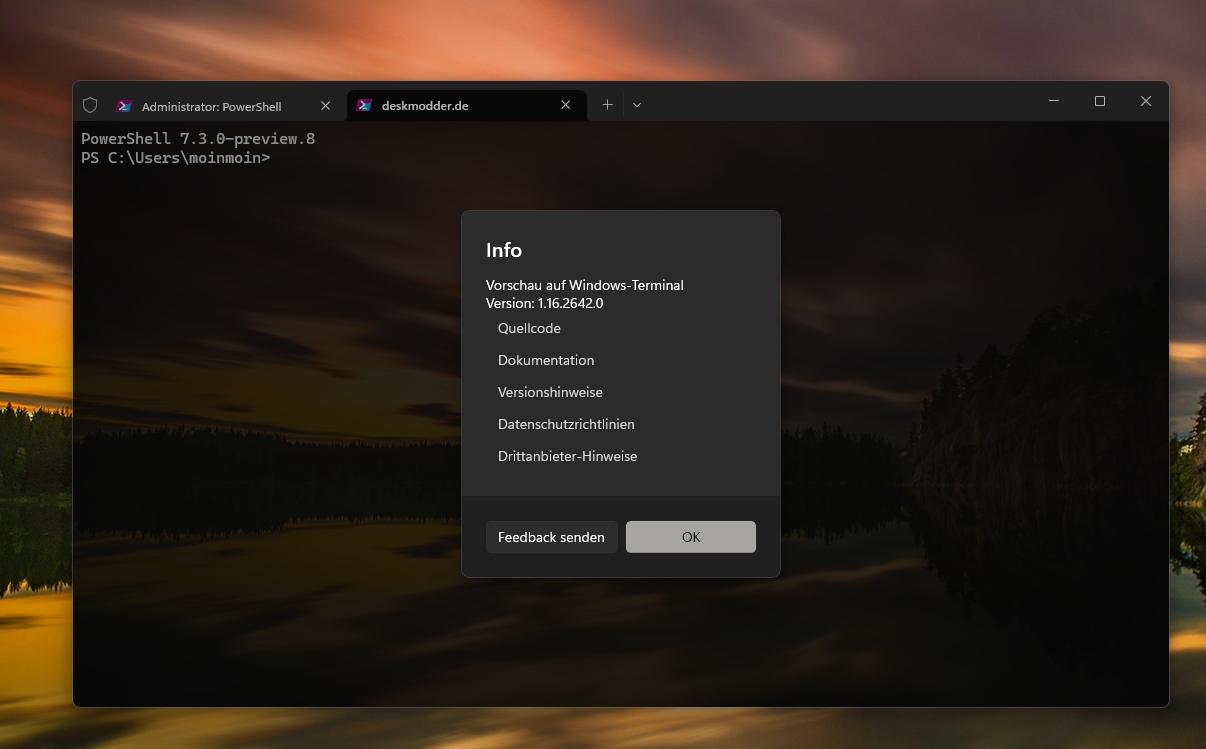Click the PowerShell icon on the deskmodder.de tab
This screenshot has height=749, width=1206.
(x=364, y=105)
